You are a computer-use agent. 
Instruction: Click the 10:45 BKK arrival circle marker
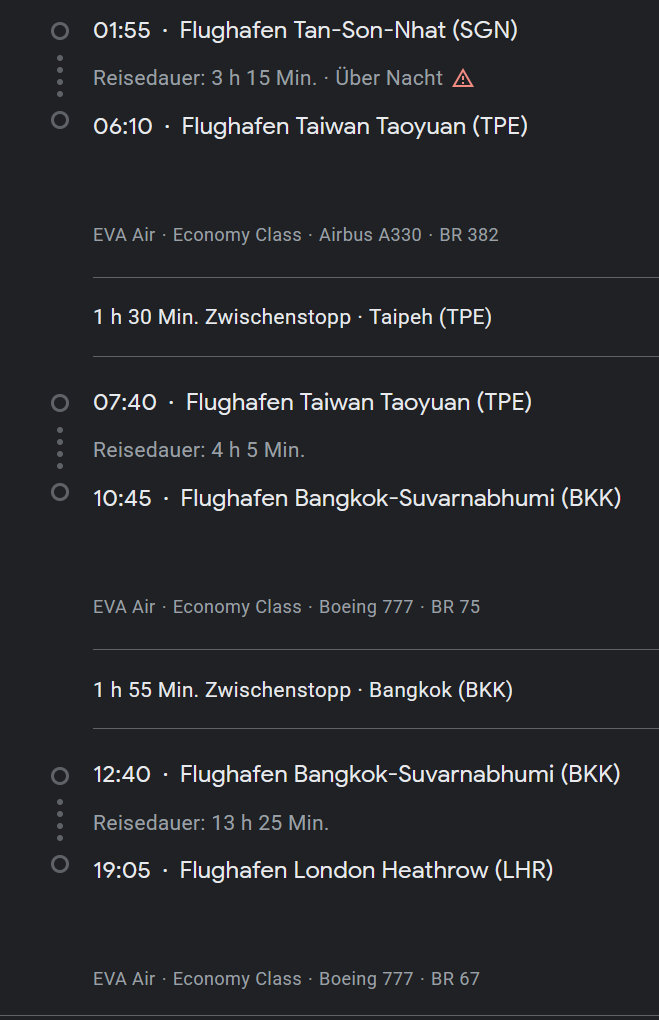coord(60,492)
